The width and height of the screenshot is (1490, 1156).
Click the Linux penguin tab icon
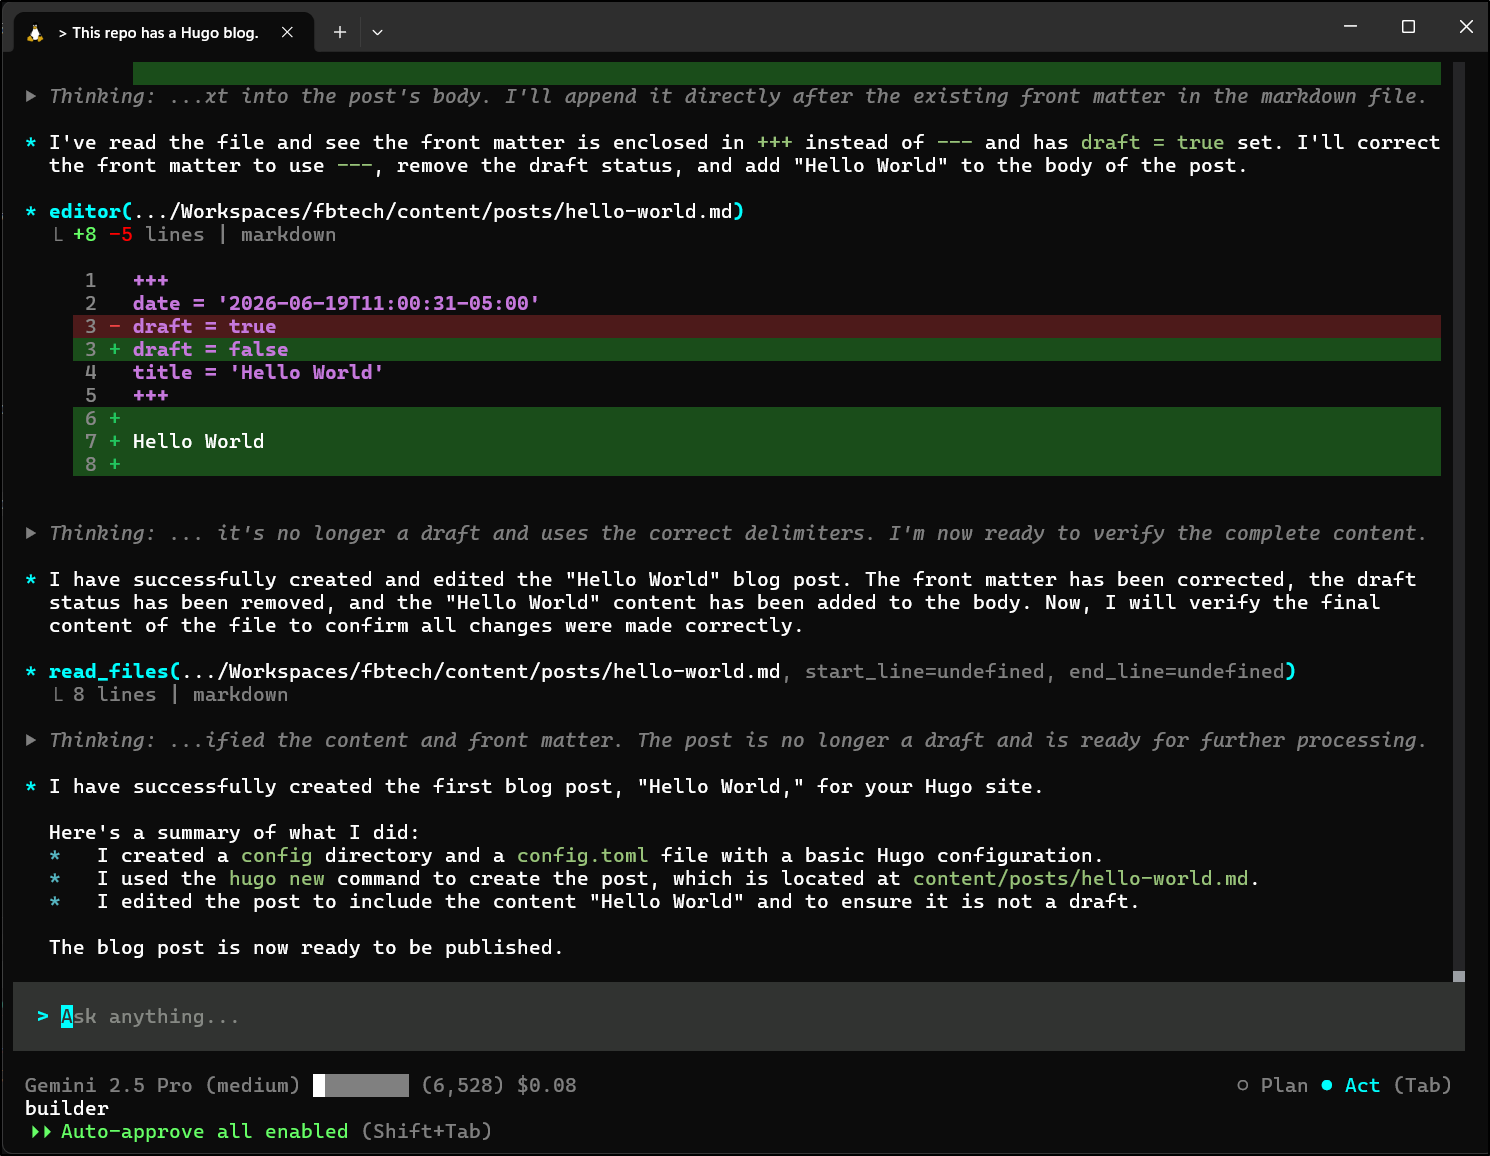(x=35, y=33)
